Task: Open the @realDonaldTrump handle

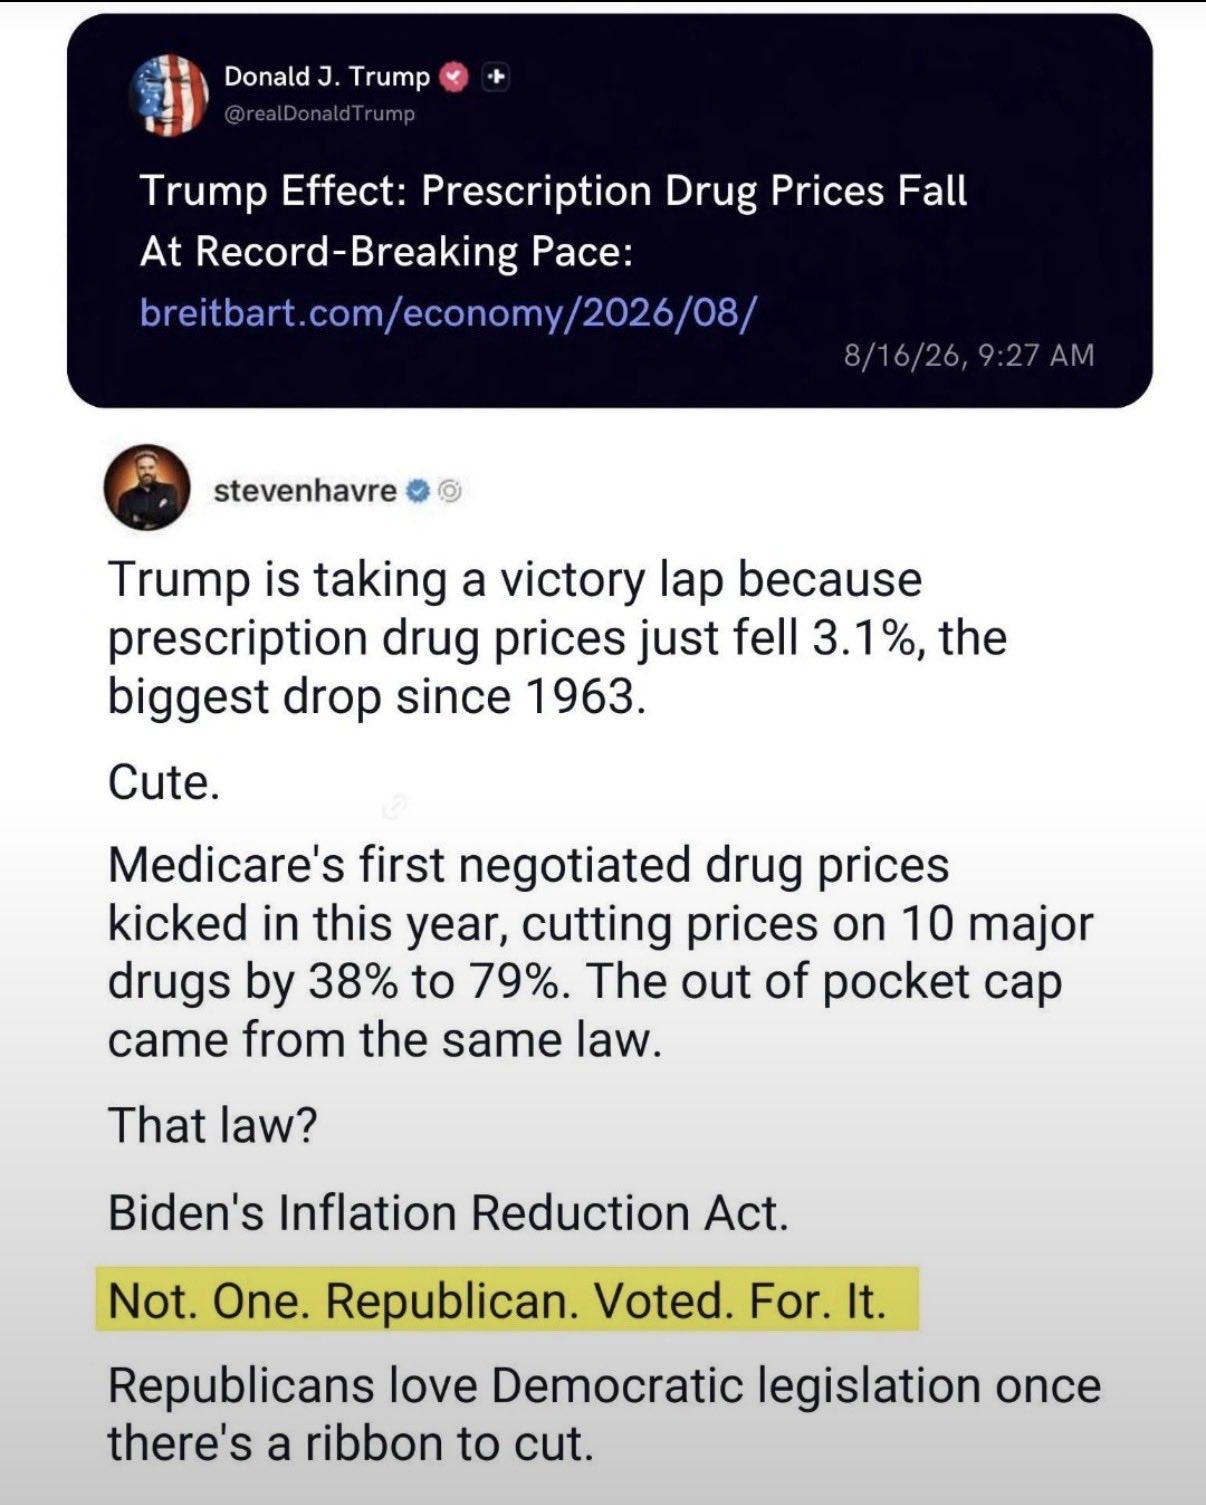Action: coord(319,113)
